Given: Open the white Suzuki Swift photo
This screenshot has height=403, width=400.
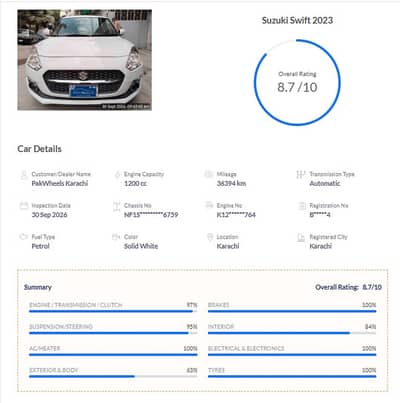Looking at the screenshot, I should click(x=85, y=60).
